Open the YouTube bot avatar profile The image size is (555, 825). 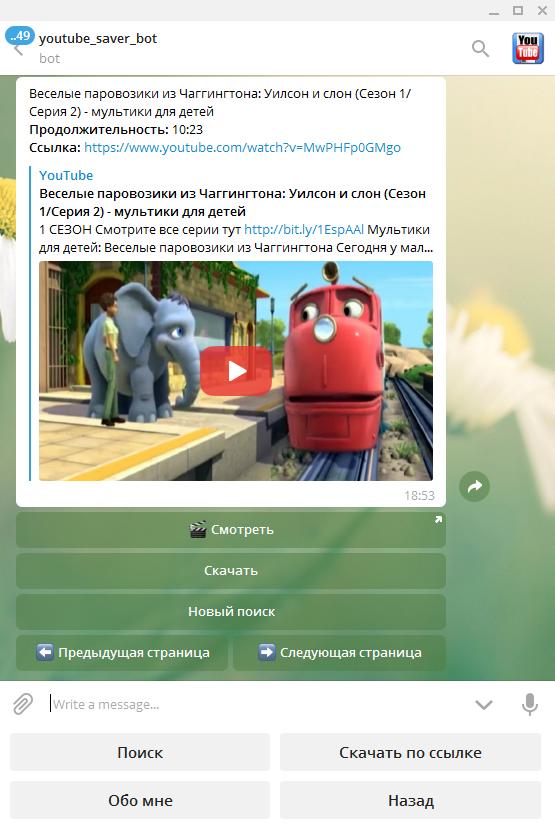pyautogui.click(x=528, y=48)
